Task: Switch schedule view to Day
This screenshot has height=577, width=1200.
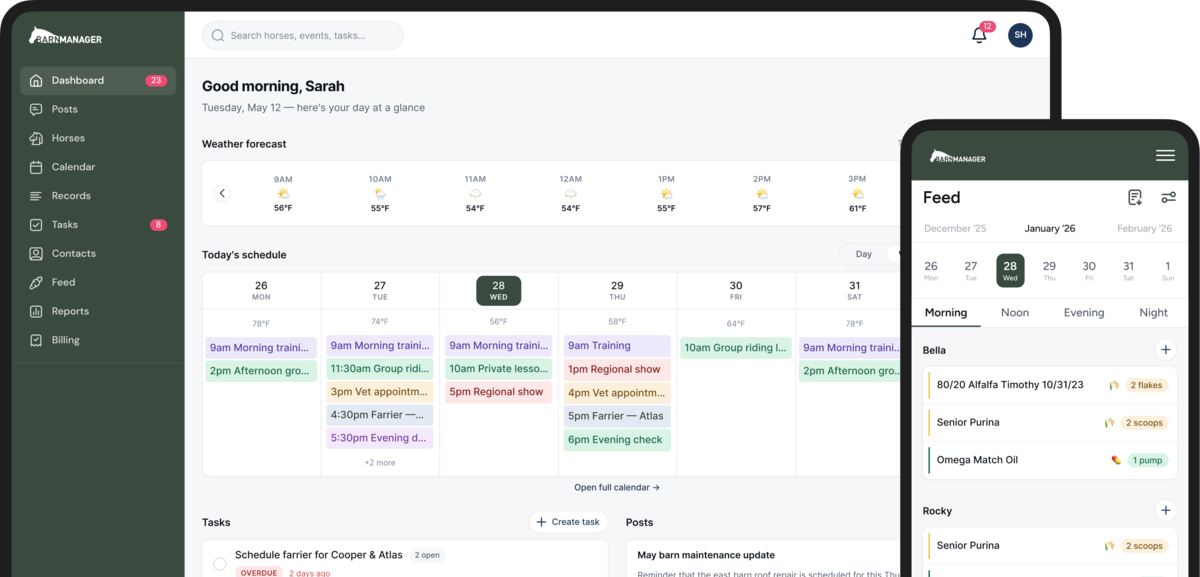Action: tap(864, 254)
